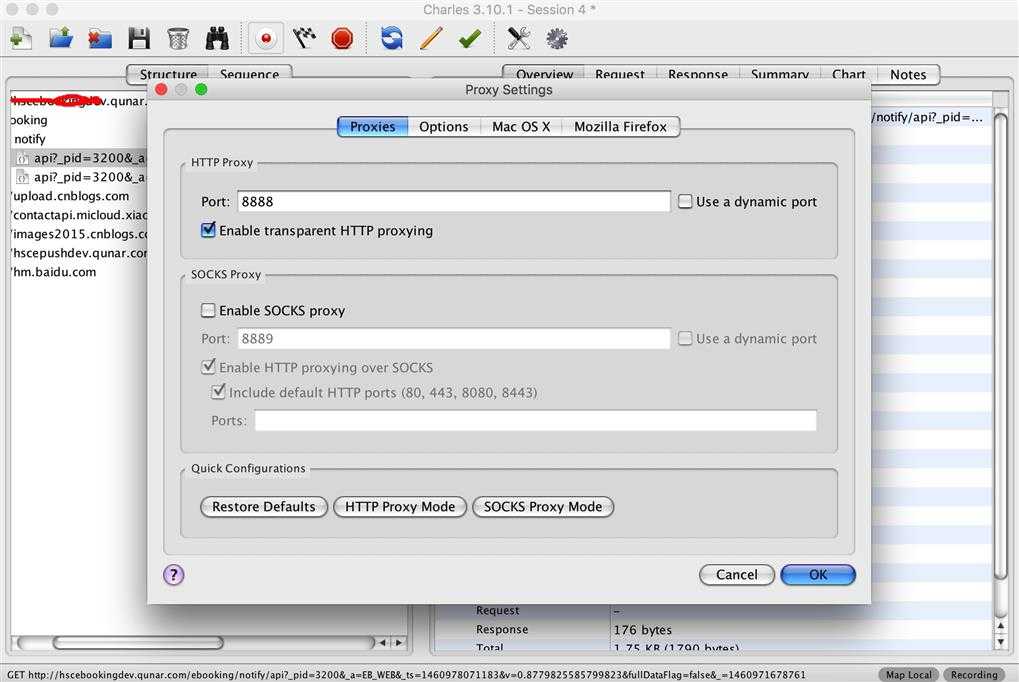The image size is (1019, 682).
Task: Click SOCKS Proxy Mode button
Action: coord(543,506)
